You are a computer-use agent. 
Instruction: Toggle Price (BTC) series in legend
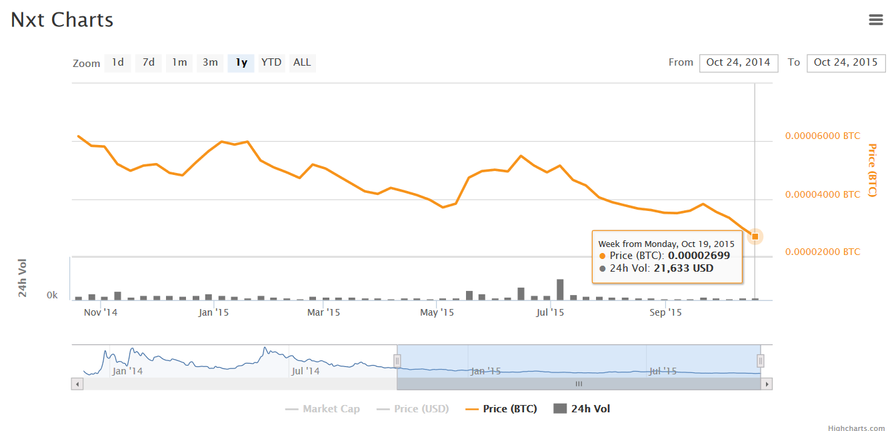(501, 409)
